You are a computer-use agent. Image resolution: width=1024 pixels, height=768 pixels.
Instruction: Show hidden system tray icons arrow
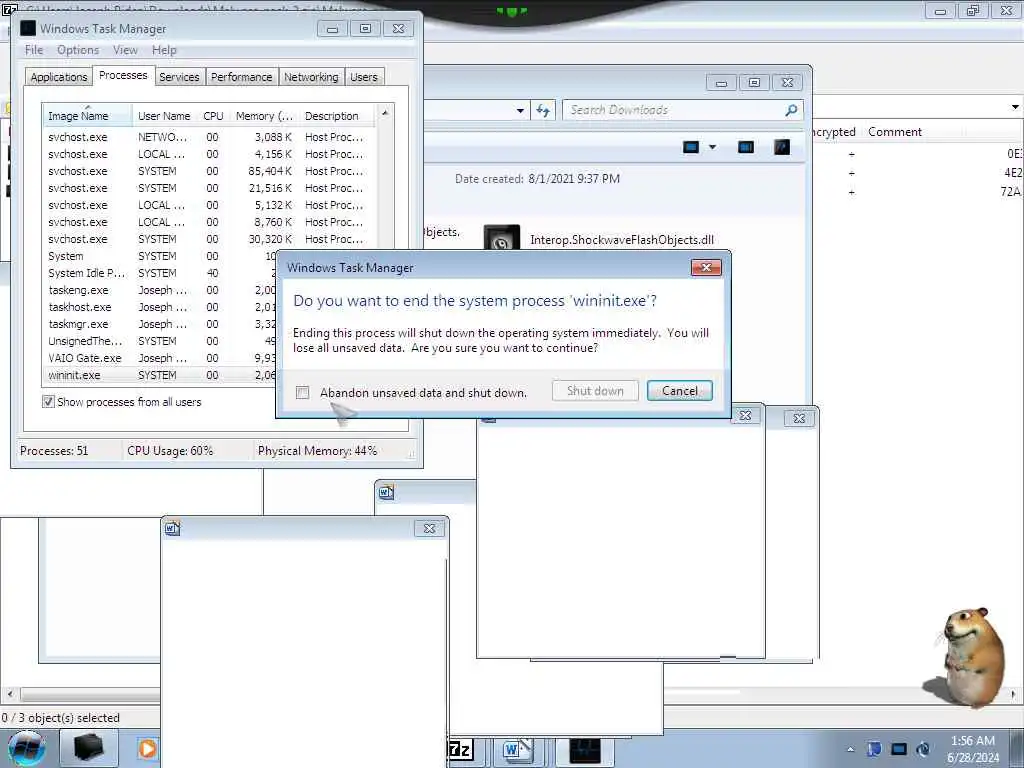click(850, 750)
